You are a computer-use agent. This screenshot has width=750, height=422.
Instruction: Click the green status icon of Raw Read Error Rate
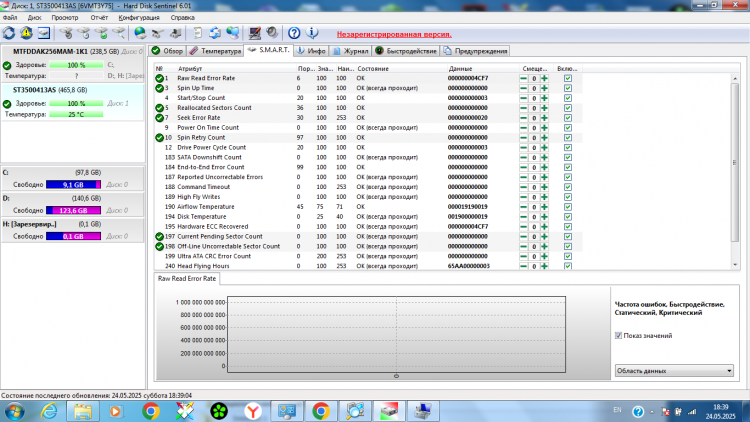[159, 78]
